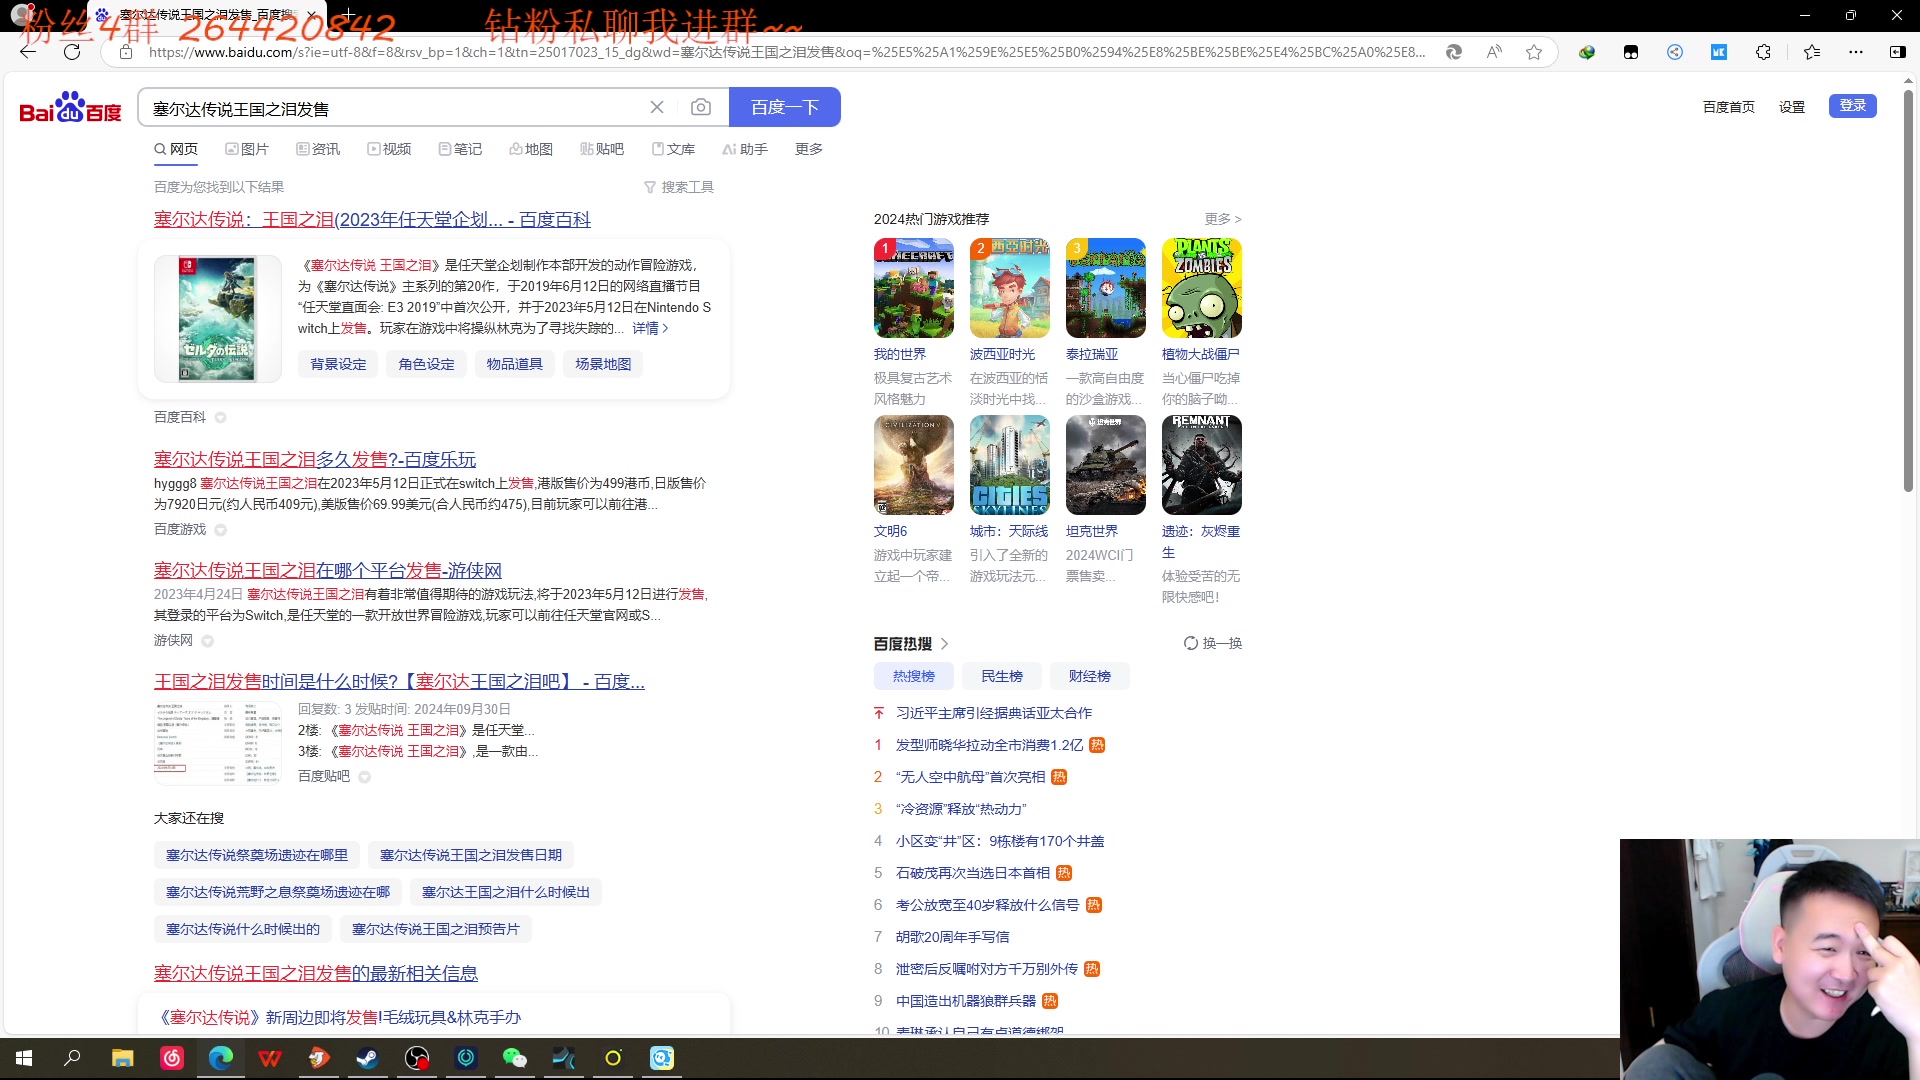Viewport: 1920px width, 1080px height.
Task: Open NetEase Music taskbar icon
Action: 172,1058
